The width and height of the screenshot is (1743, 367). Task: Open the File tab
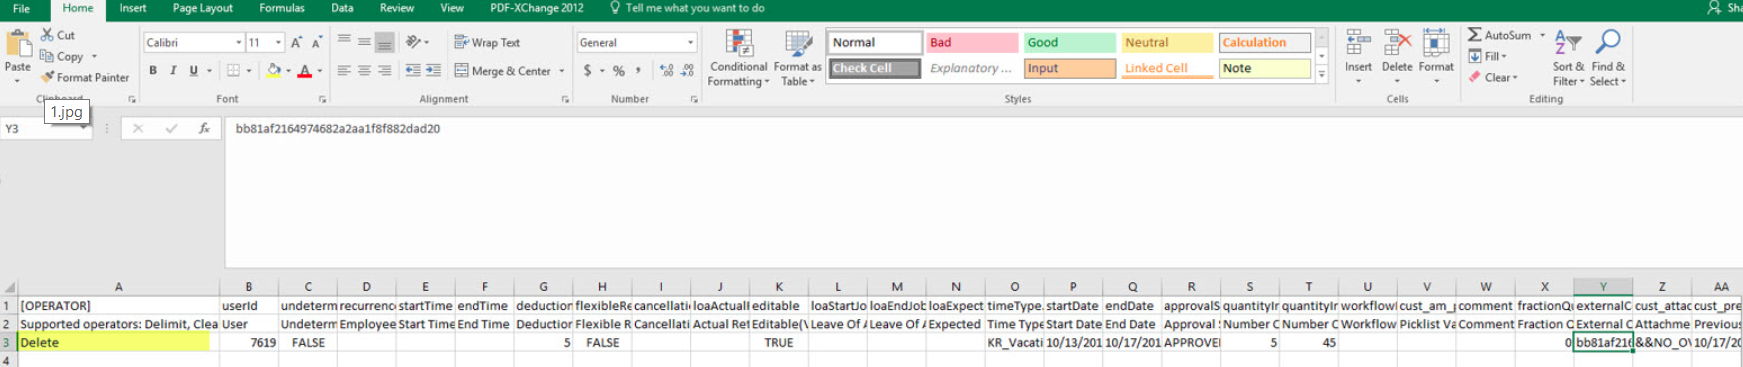[21, 8]
